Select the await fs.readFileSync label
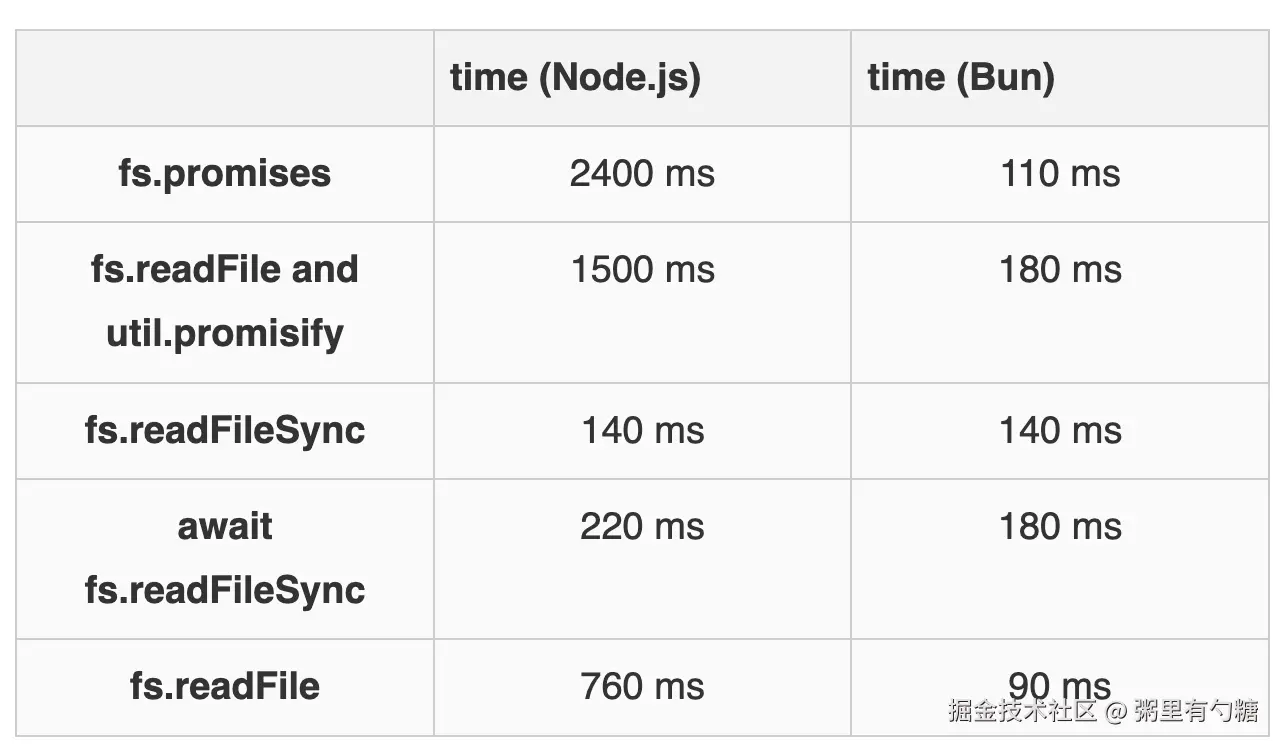 tap(224, 558)
